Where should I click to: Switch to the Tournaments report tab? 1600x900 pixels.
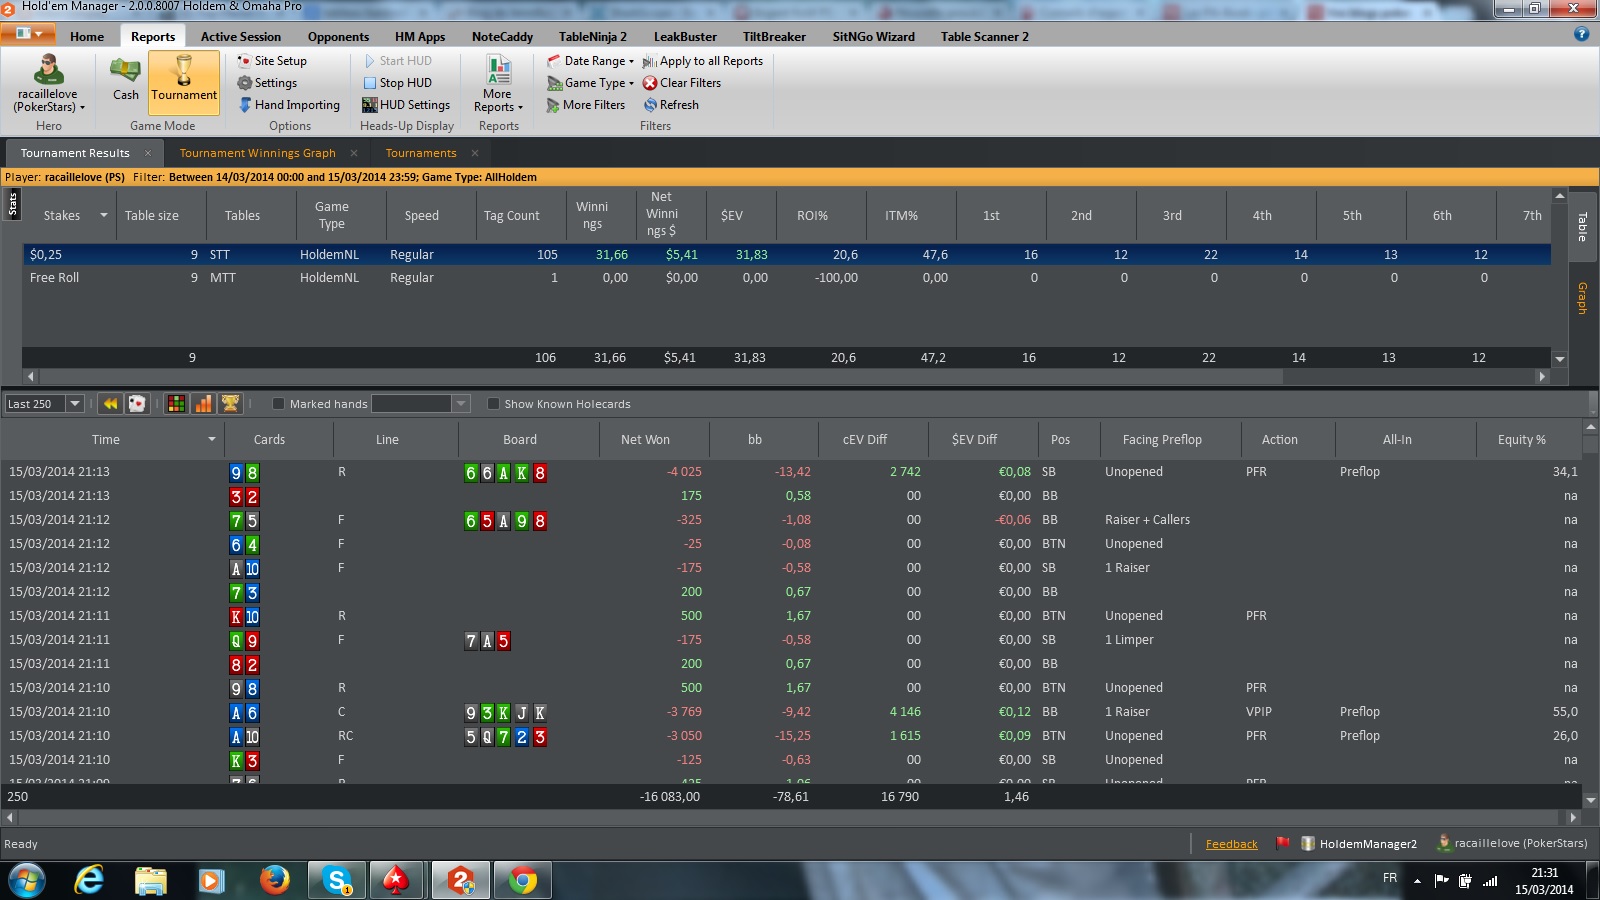tap(421, 153)
